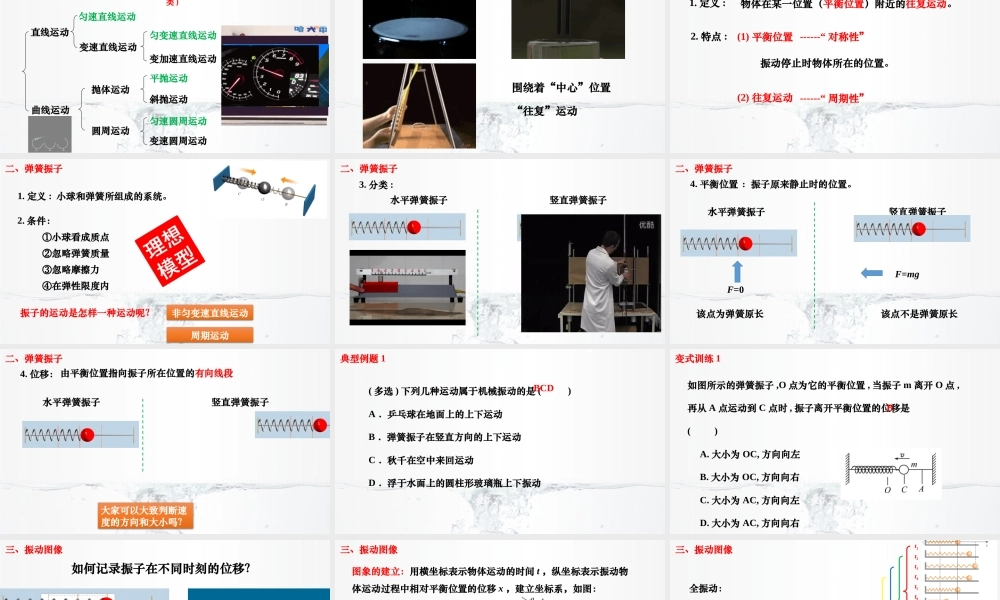Open the 变式训练 1 slide thumbnail
The image size is (1000, 600).
point(834,441)
